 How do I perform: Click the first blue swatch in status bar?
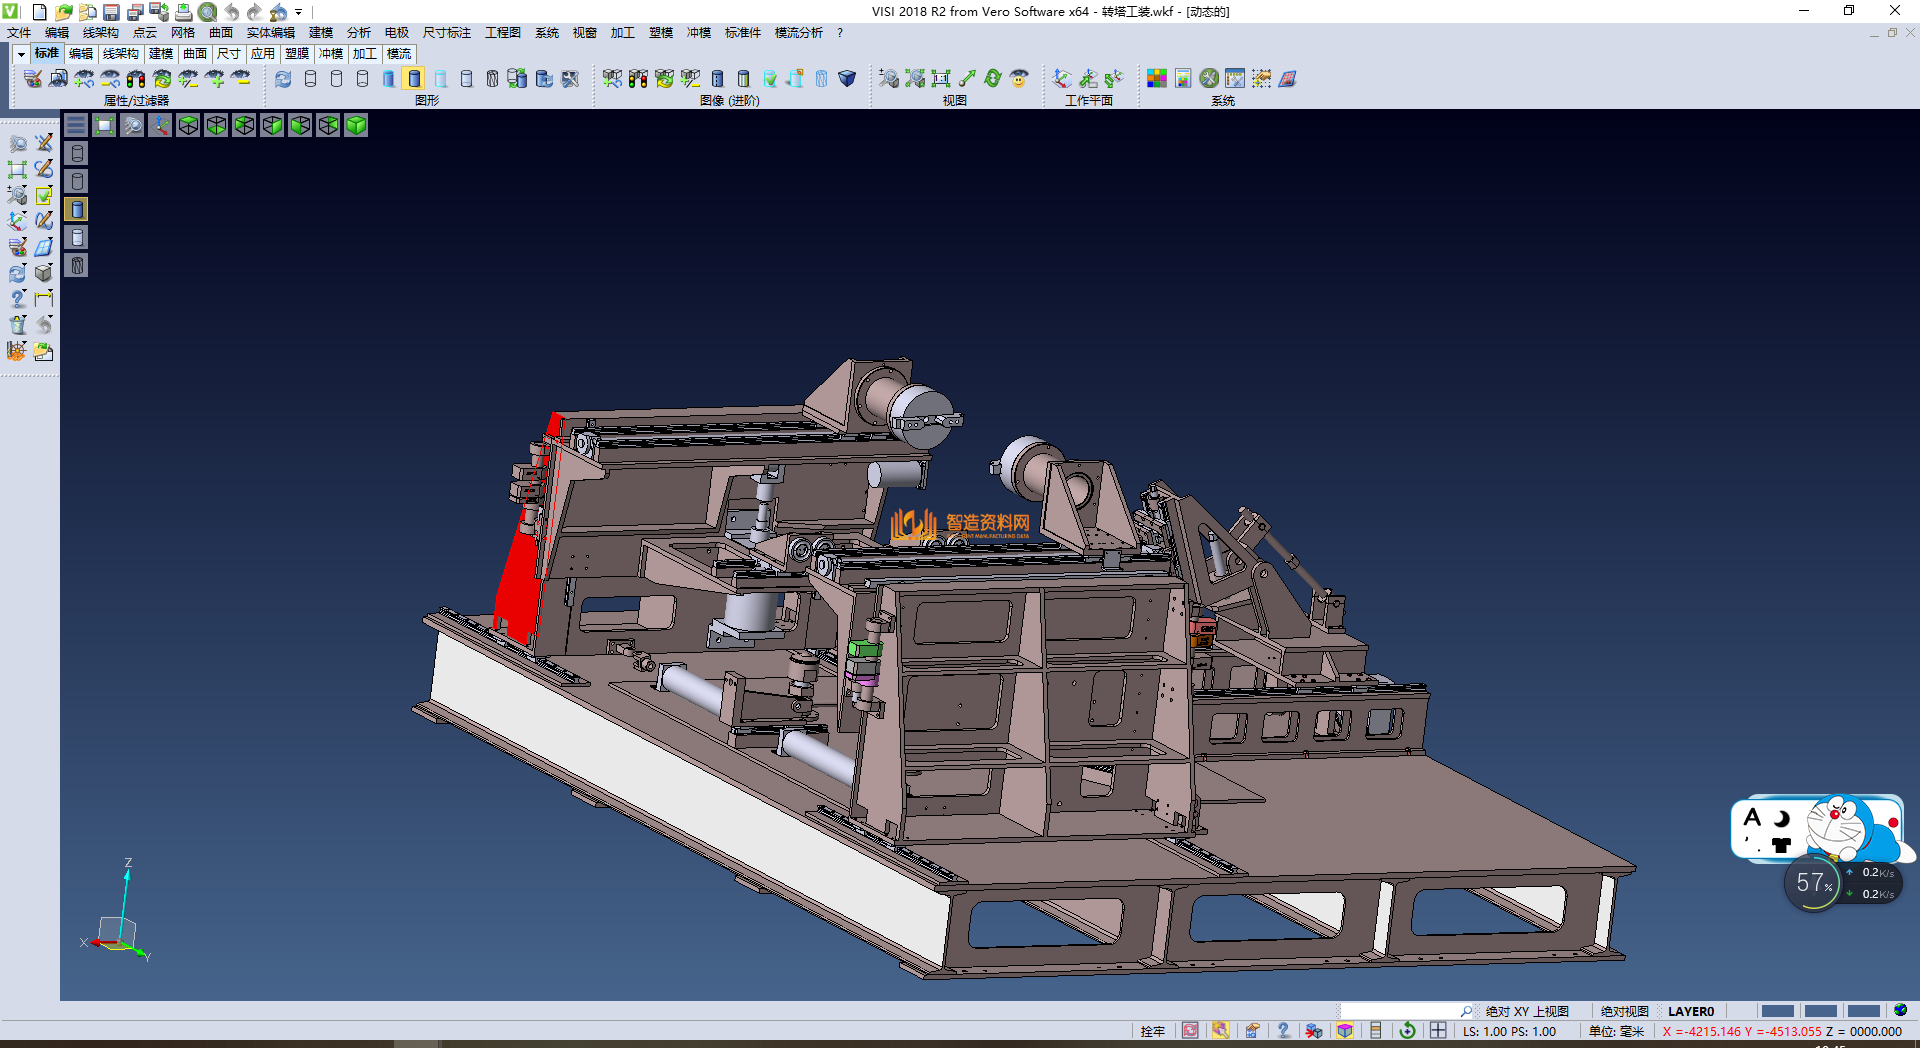point(1777,1011)
